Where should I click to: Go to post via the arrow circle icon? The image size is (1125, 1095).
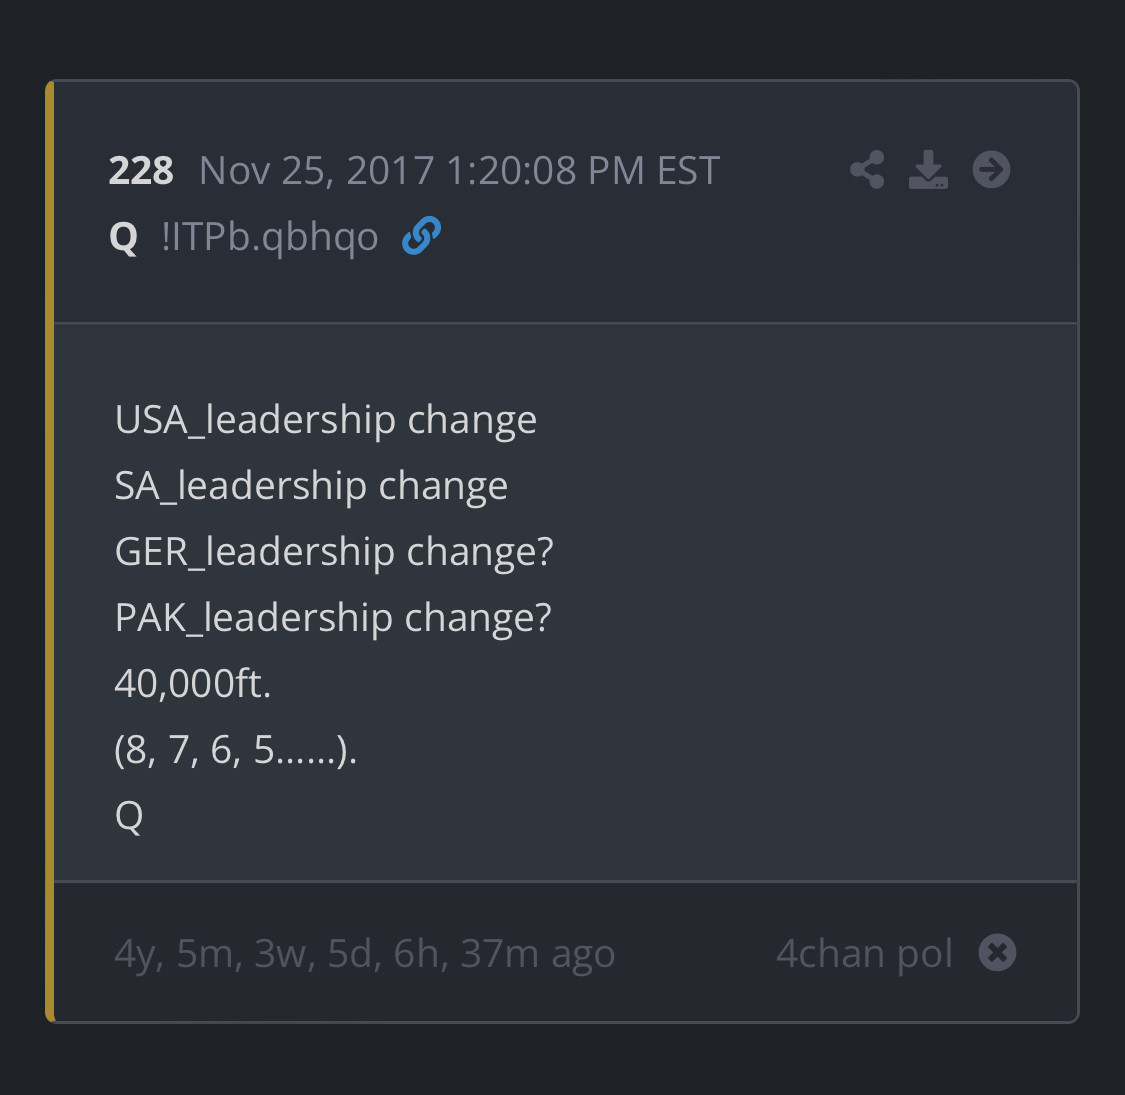pyautogui.click(x=991, y=170)
